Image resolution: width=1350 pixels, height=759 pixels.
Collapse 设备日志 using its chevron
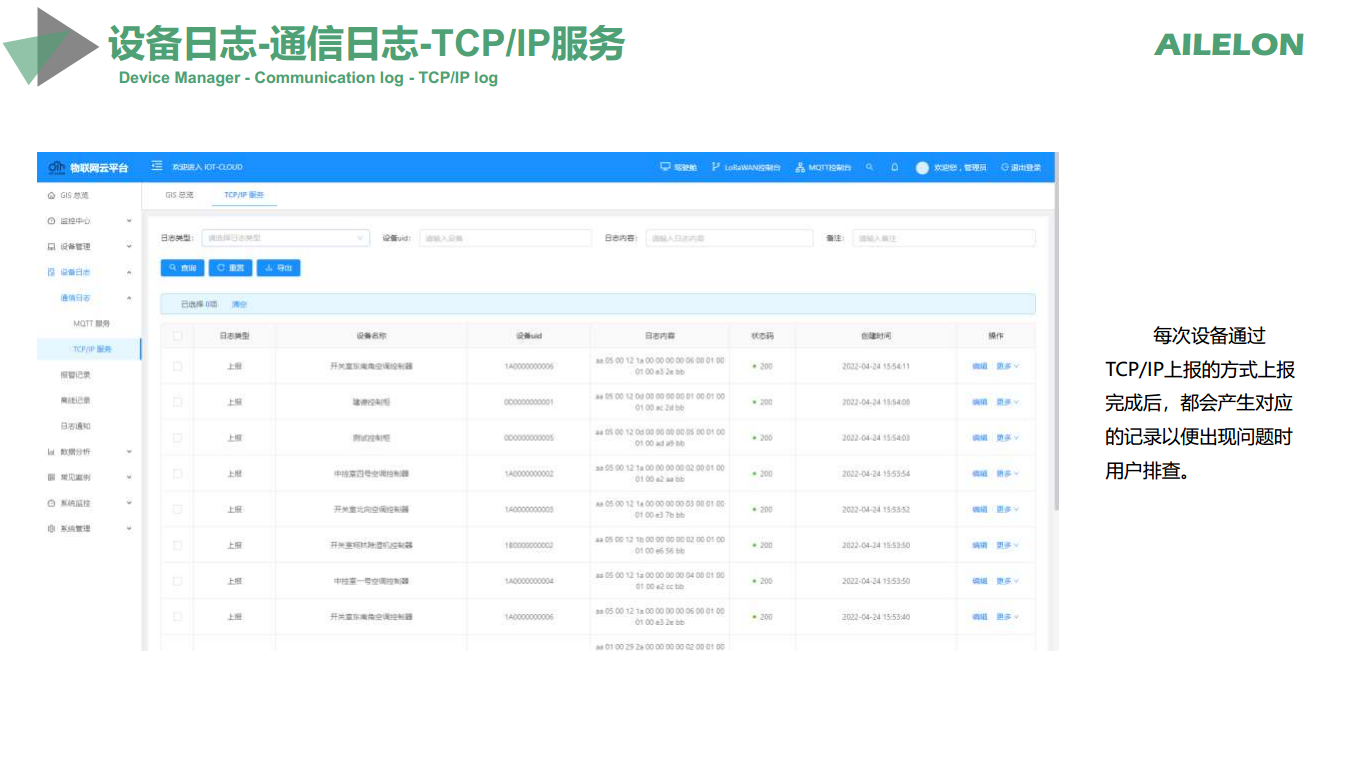point(129,272)
